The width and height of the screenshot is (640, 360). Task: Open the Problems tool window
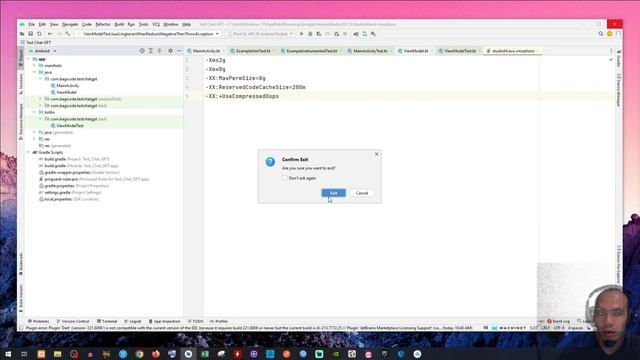pyautogui.click(x=38, y=321)
